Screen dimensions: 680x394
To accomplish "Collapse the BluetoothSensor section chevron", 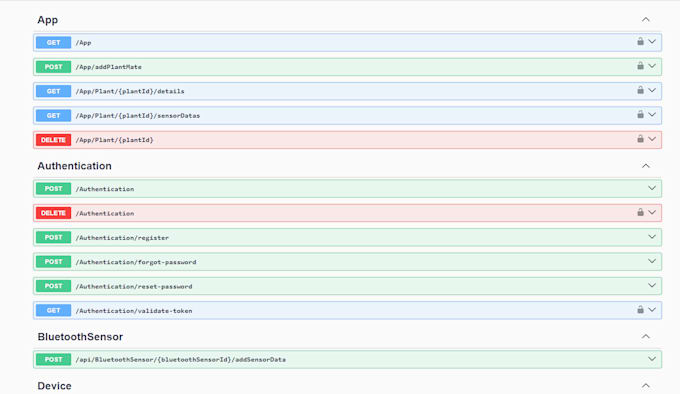I will coord(646,336).
